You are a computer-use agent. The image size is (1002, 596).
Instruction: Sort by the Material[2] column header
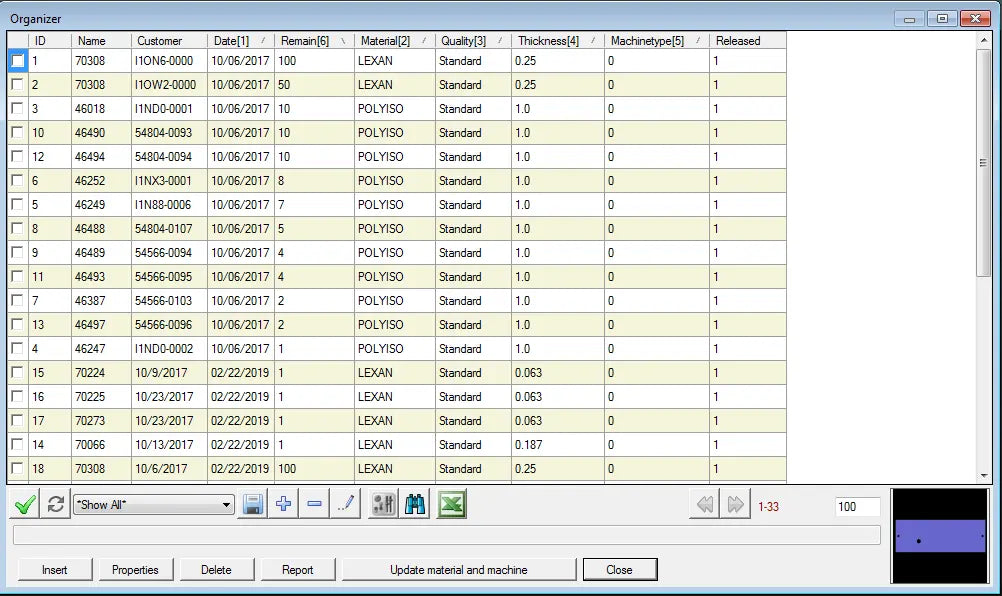click(393, 41)
